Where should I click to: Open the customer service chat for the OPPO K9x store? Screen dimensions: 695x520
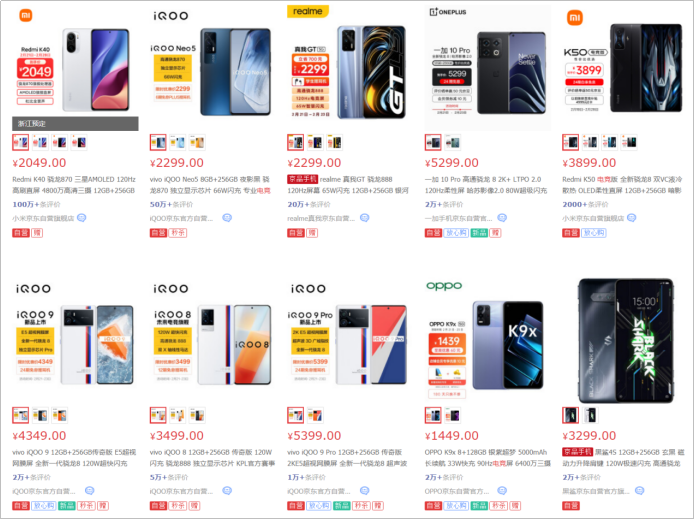coord(502,491)
